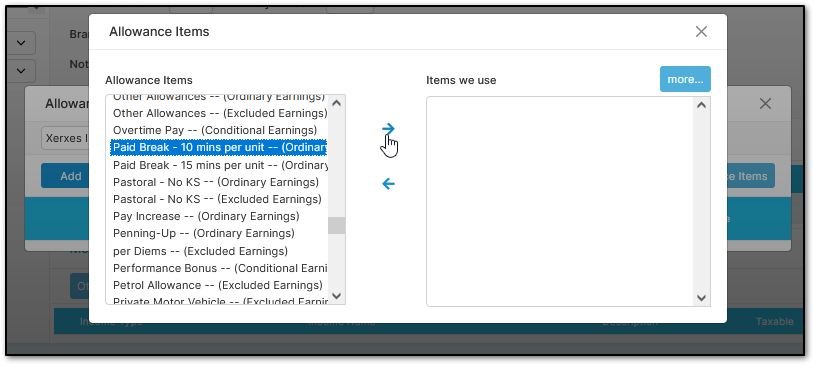Click the Allowance Items list up arrow
814x365 pixels.
[336, 103]
